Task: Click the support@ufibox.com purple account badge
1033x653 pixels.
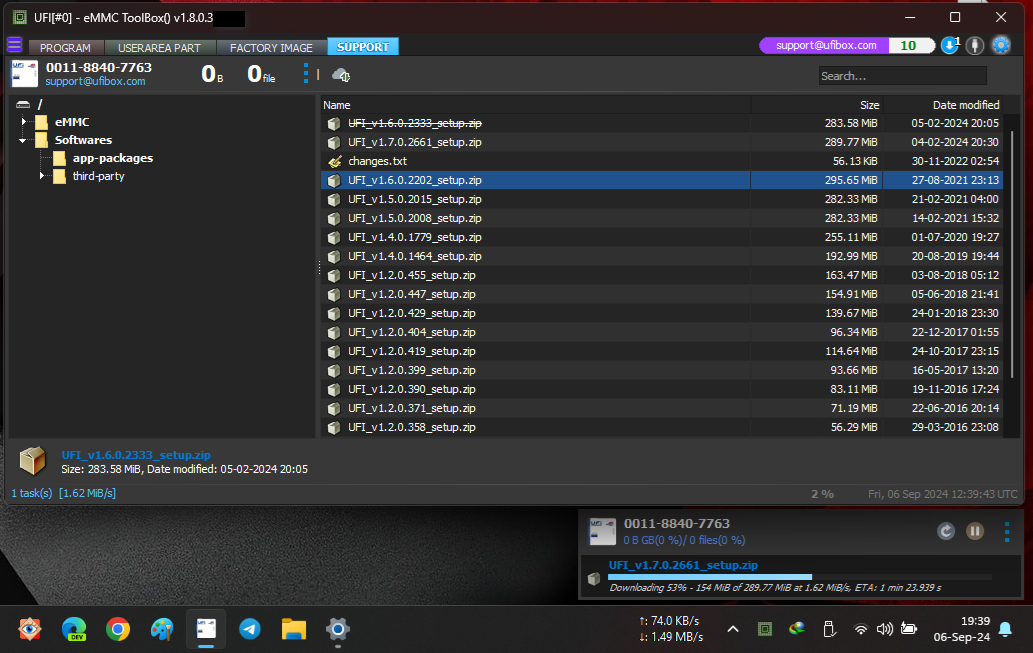Action: pos(825,45)
